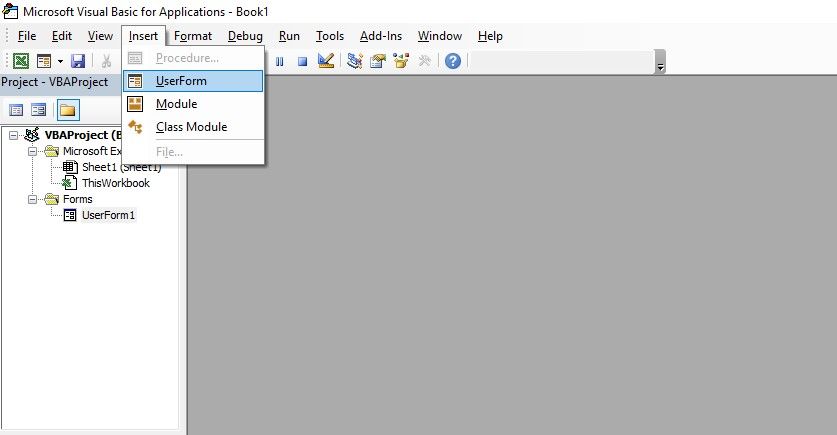Choose Module from the Insert menu
Viewport: 837px width, 435px height.
click(x=193, y=104)
